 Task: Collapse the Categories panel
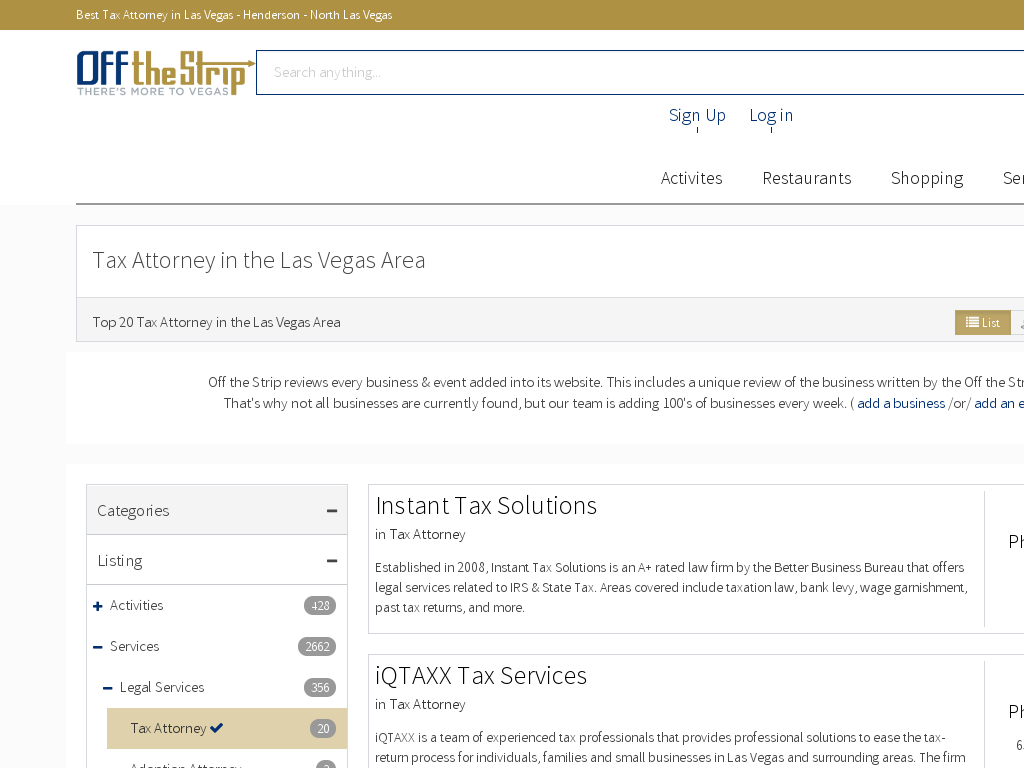coord(331,511)
